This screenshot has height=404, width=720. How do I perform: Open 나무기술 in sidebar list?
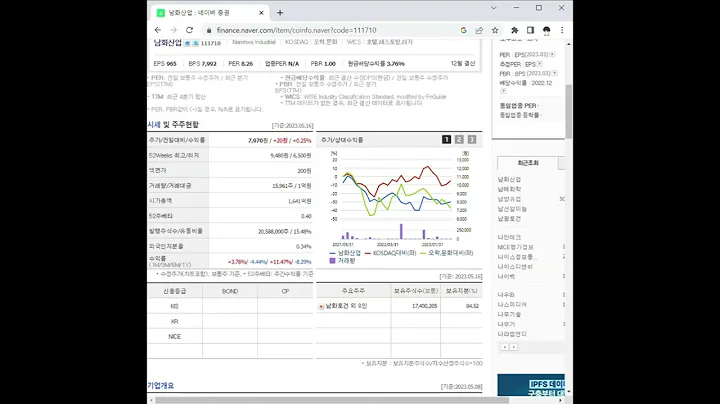click(x=509, y=314)
